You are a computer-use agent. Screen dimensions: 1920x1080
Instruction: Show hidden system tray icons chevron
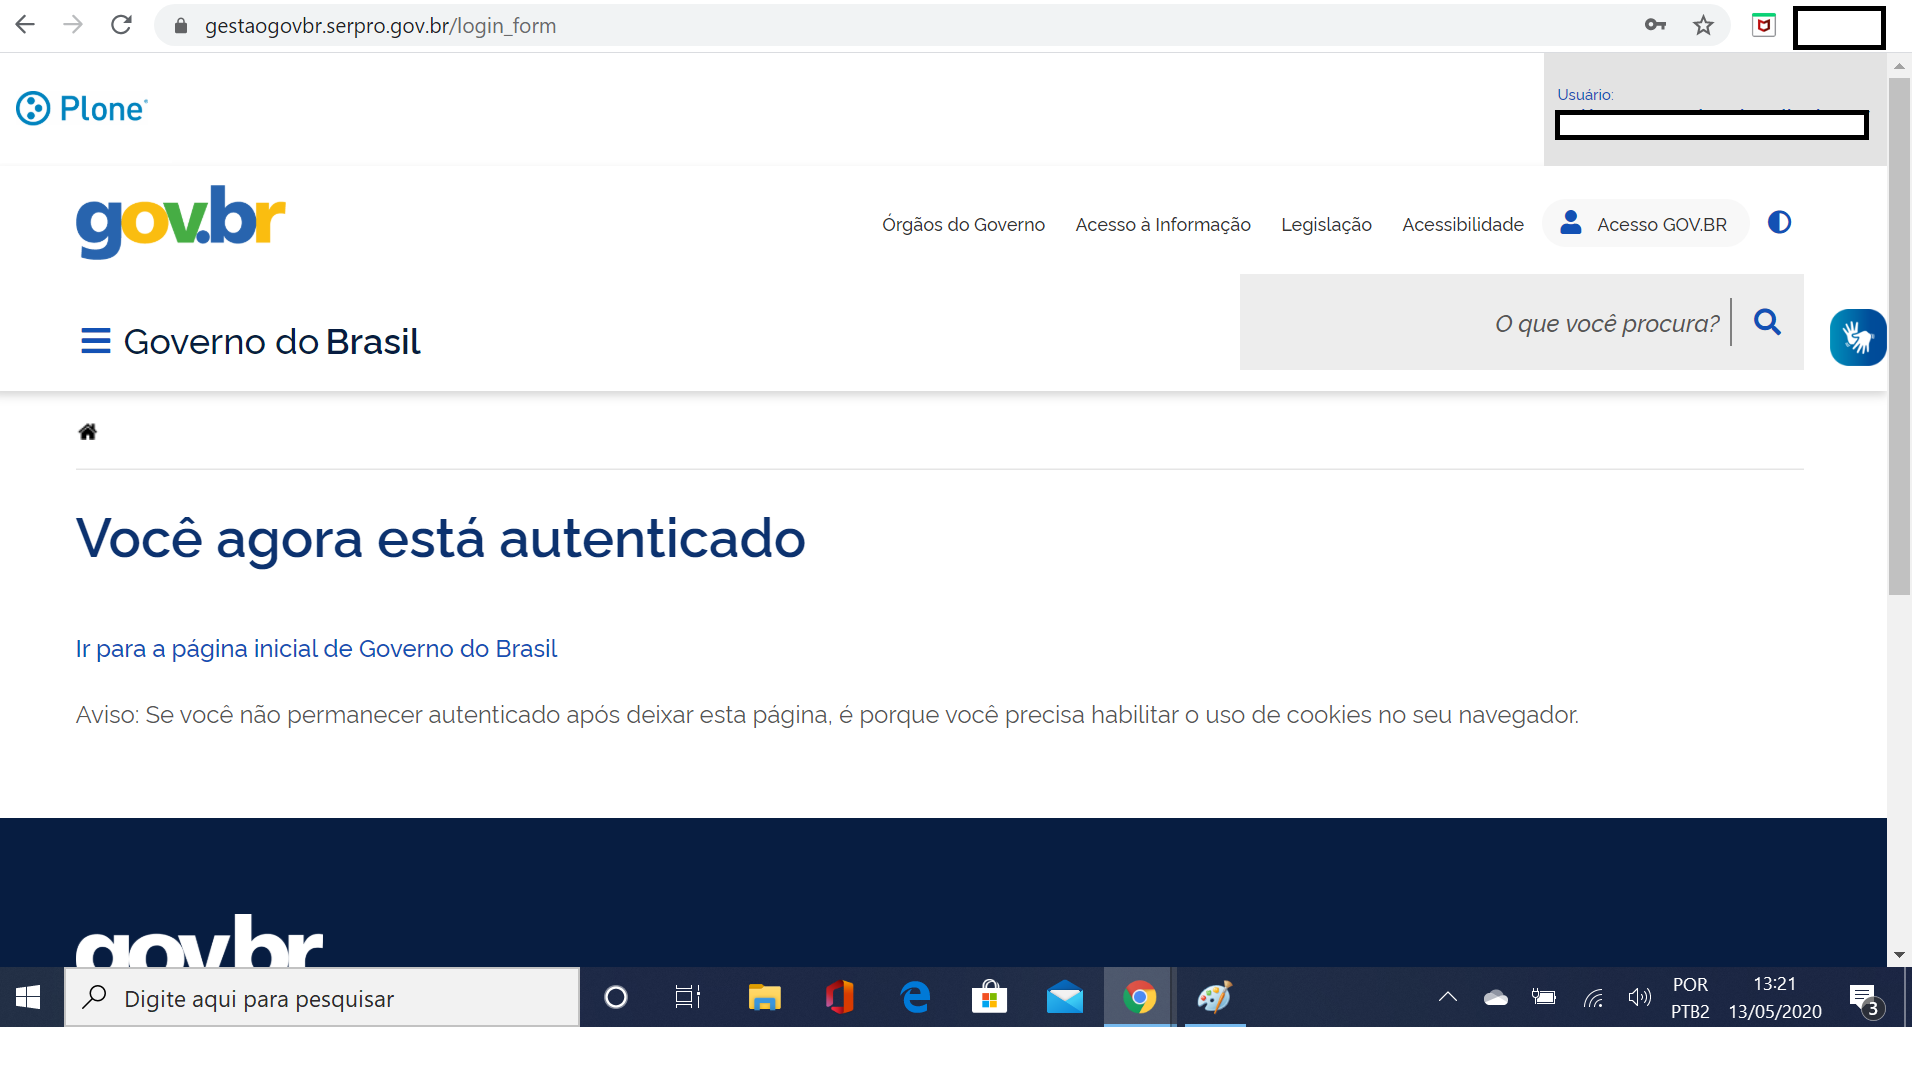(x=1447, y=997)
